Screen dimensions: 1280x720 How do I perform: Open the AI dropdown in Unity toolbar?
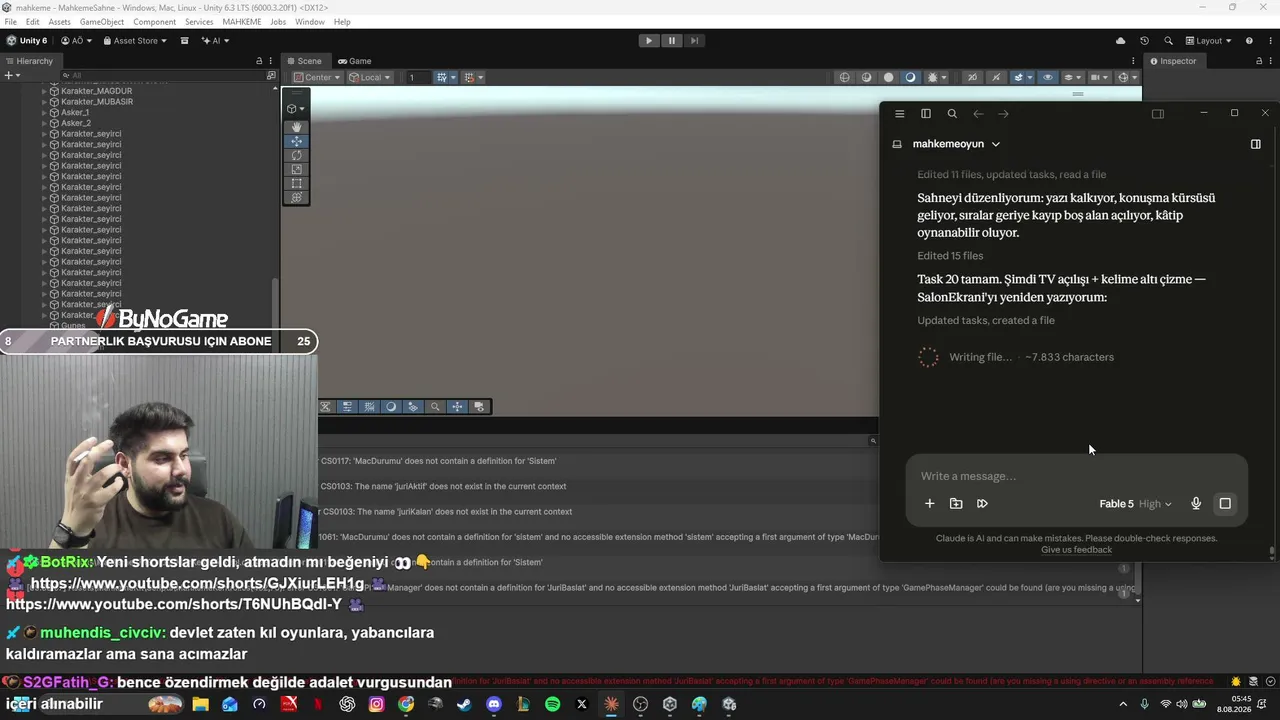(x=215, y=41)
